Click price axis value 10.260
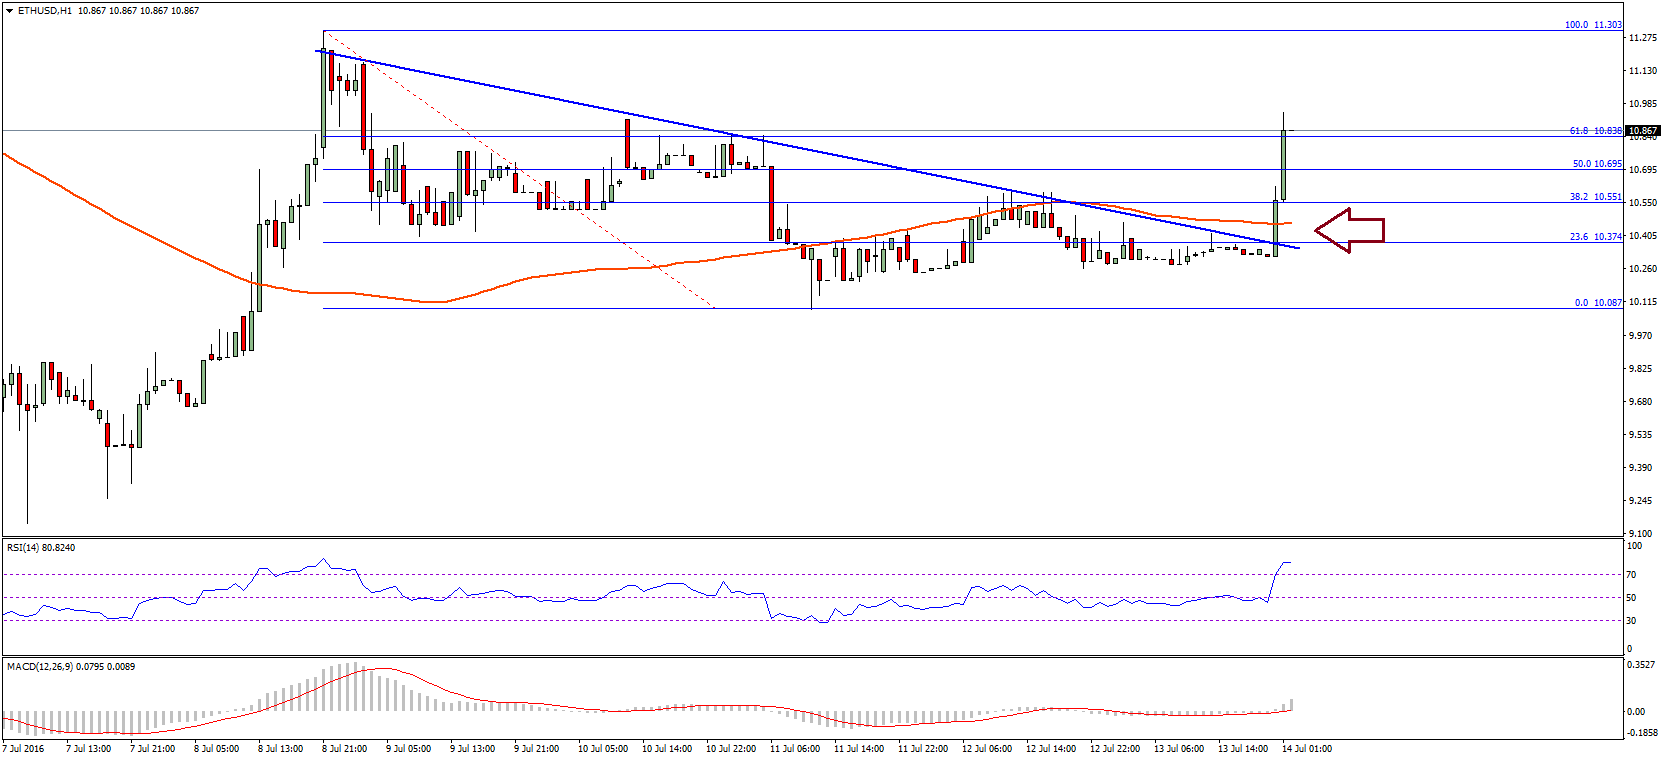This screenshot has width=1663, height=760. 1643,269
